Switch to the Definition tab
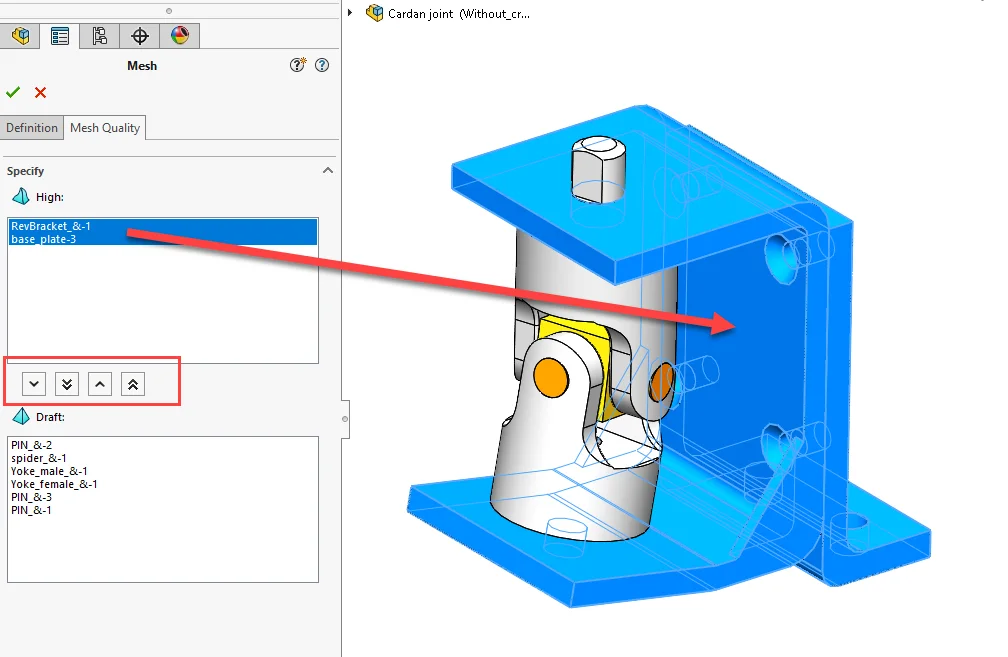 (32, 127)
